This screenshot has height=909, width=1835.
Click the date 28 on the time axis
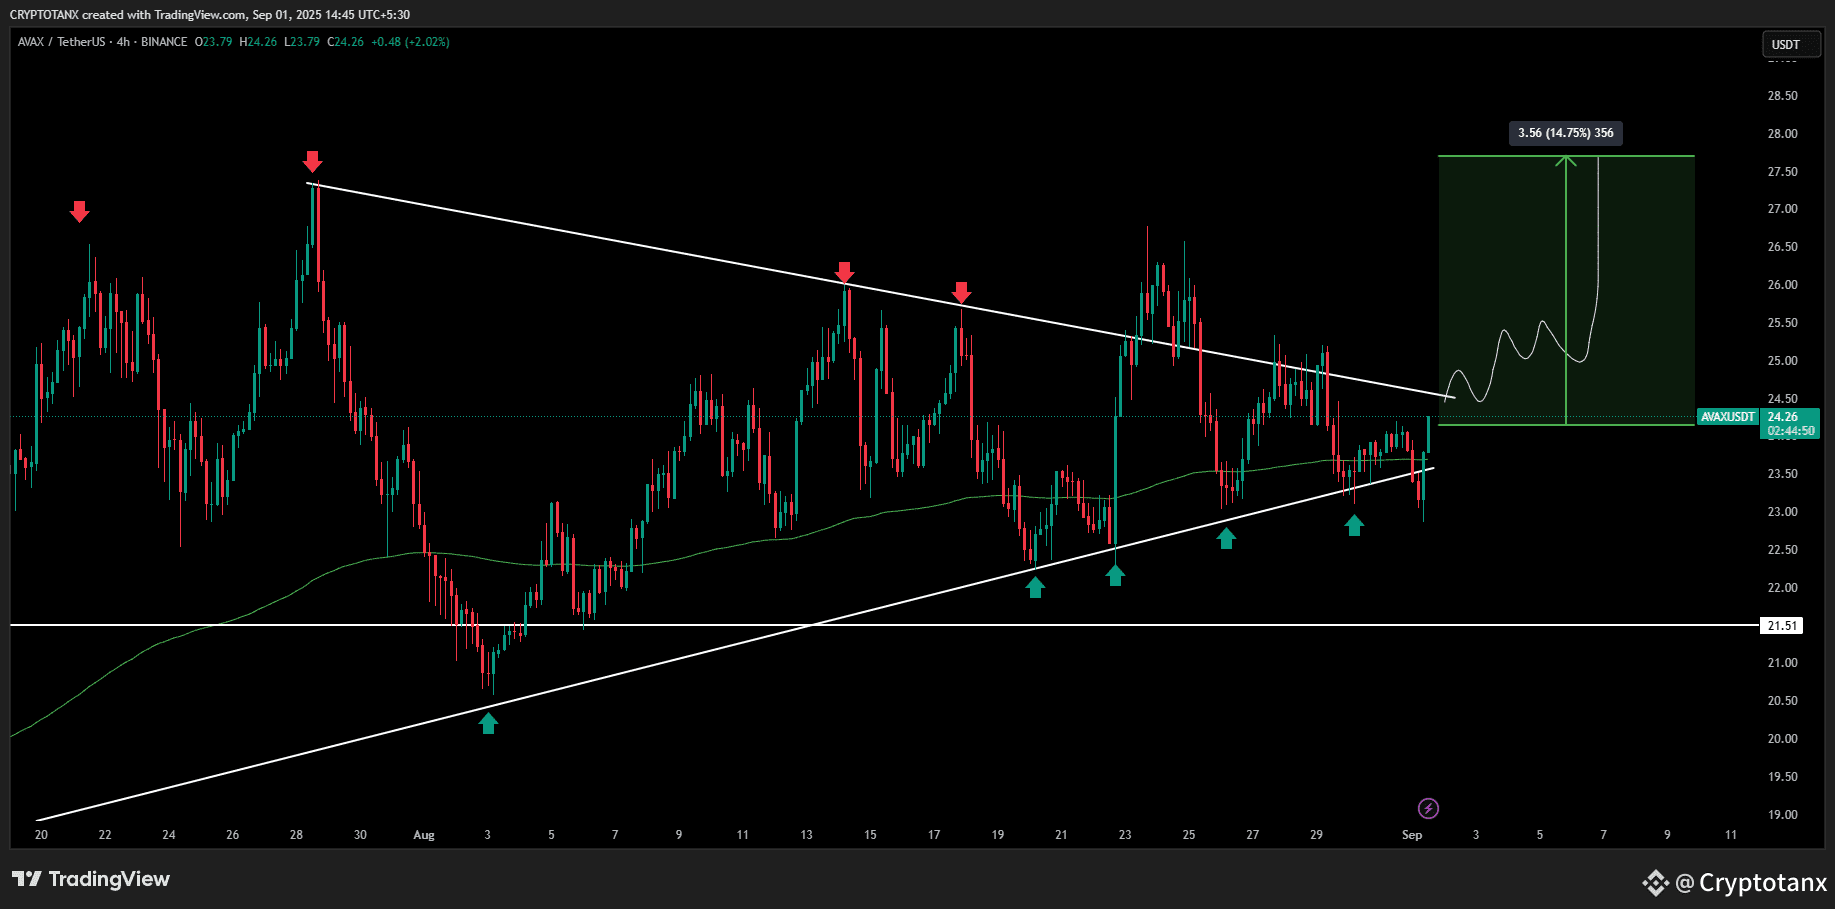pyautogui.click(x=296, y=835)
